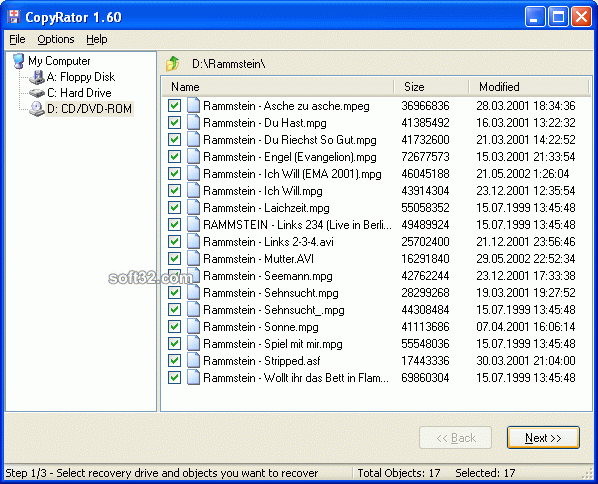Click the 'Total Objects: 17' status entry

pos(399,473)
